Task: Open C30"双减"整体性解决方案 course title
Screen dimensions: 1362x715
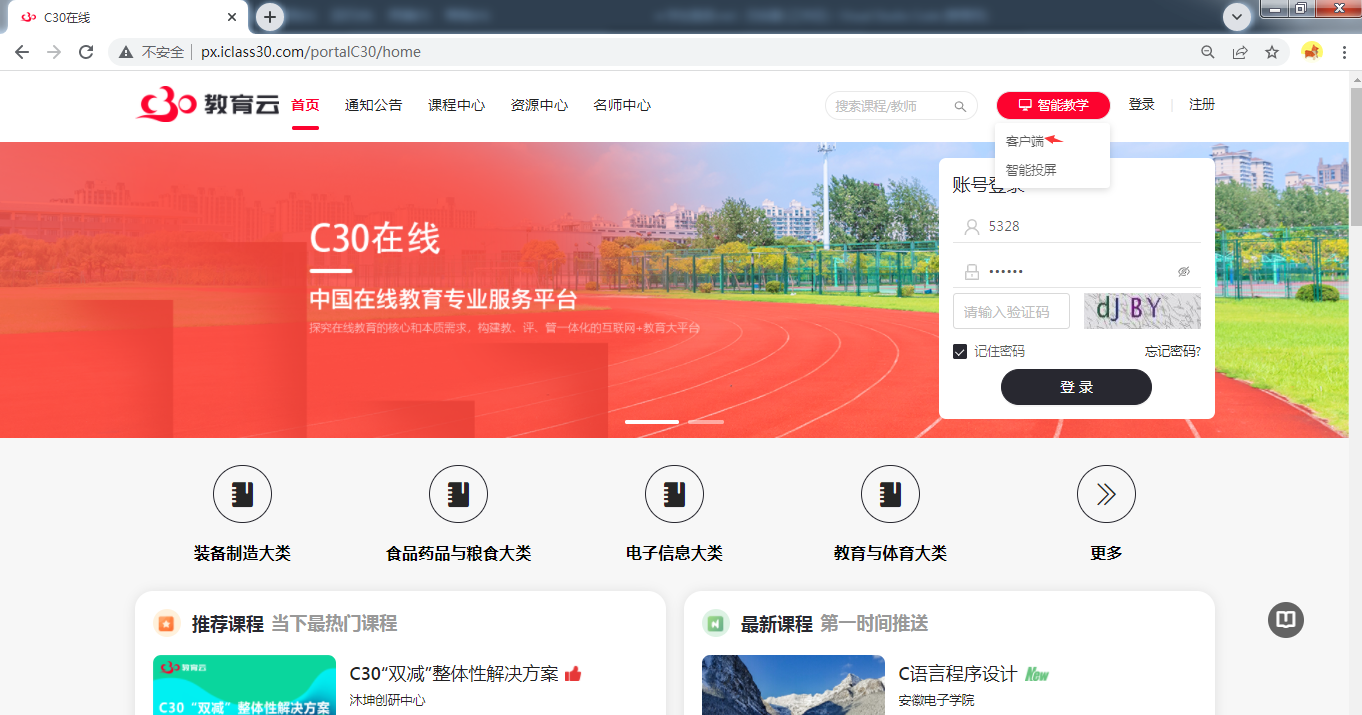Action: 454,674
